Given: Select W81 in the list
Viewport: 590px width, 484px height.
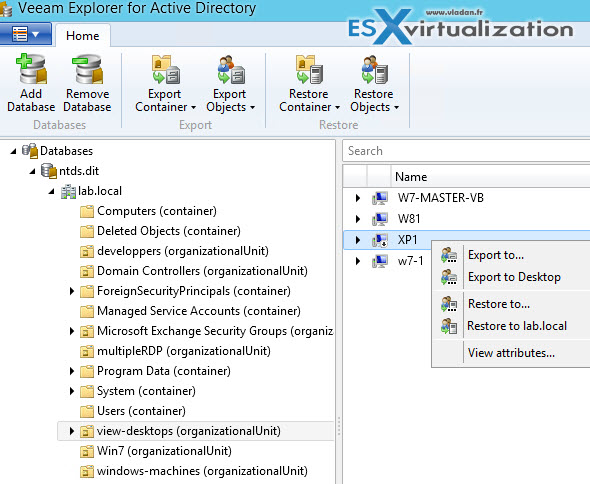Looking at the screenshot, I should coord(409,219).
